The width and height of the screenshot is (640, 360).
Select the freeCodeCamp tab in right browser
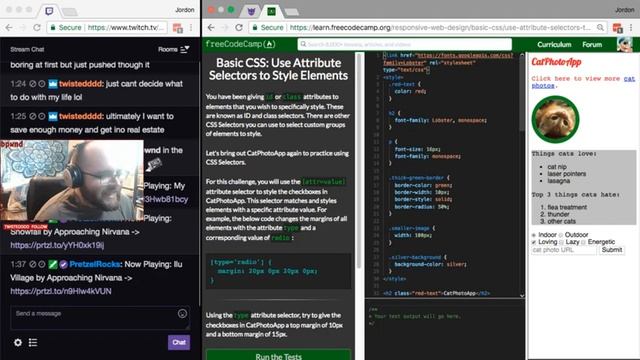pyautogui.click(x=271, y=11)
